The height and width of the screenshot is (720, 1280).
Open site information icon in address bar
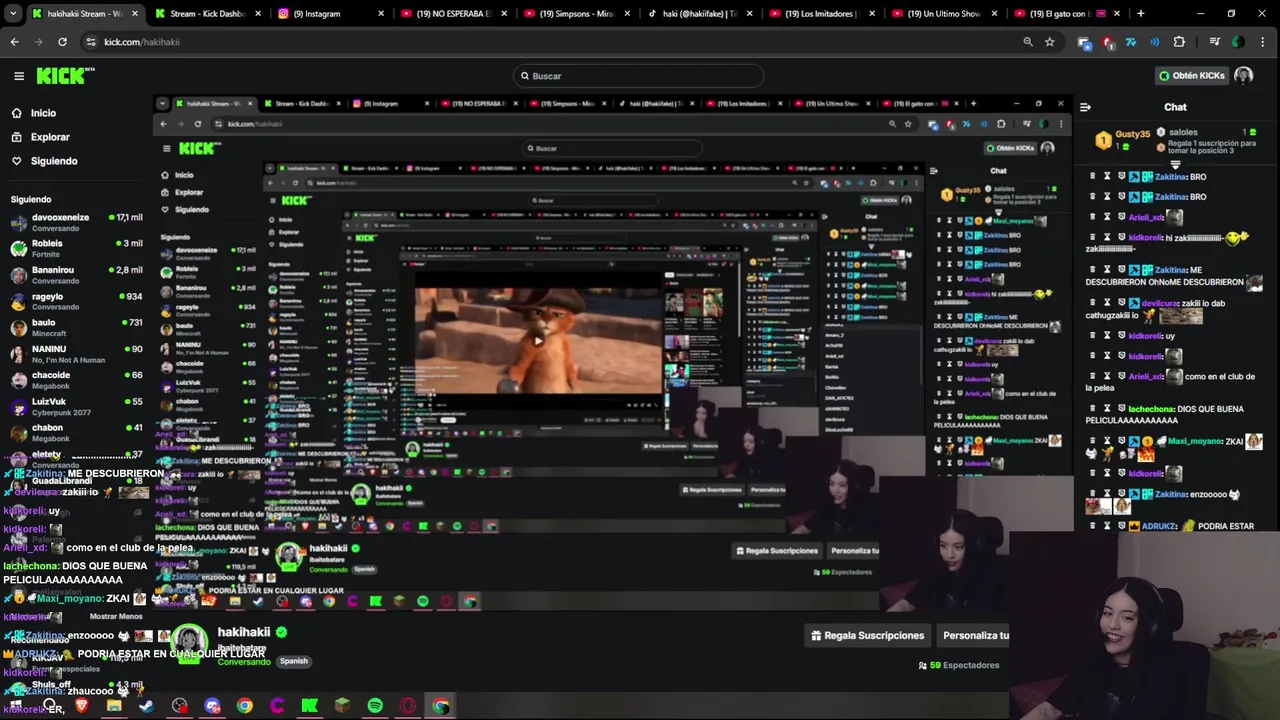tap(91, 42)
